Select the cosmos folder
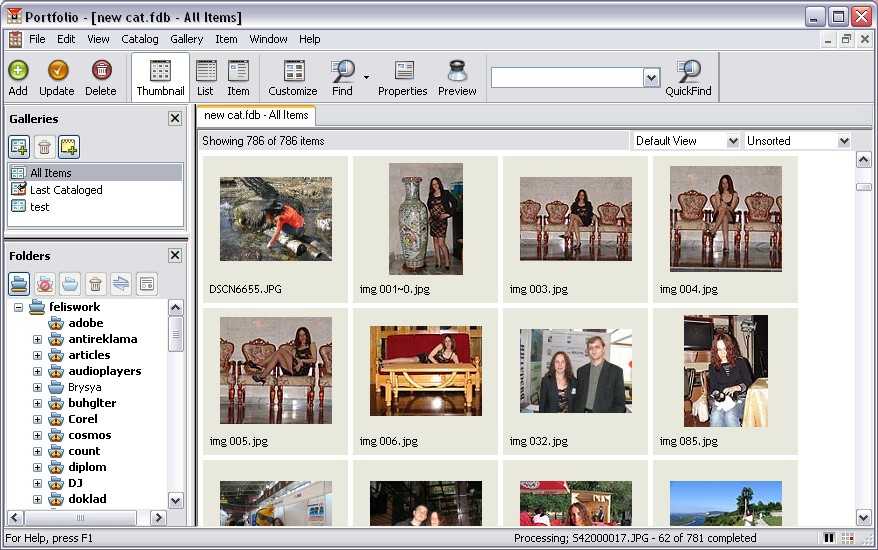This screenshot has height=550, width=878. click(x=90, y=435)
